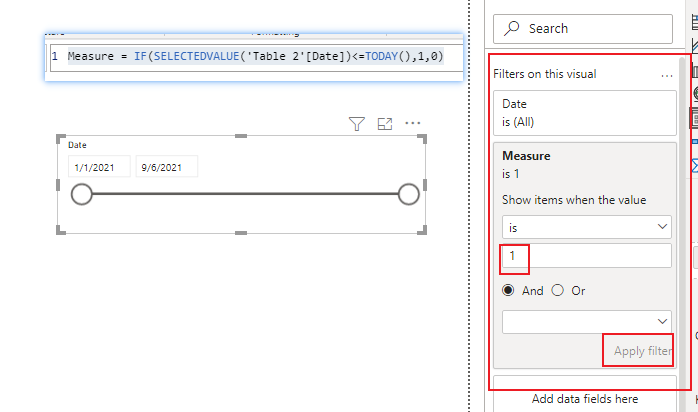Click the start date field 1/1/2021

99,167
